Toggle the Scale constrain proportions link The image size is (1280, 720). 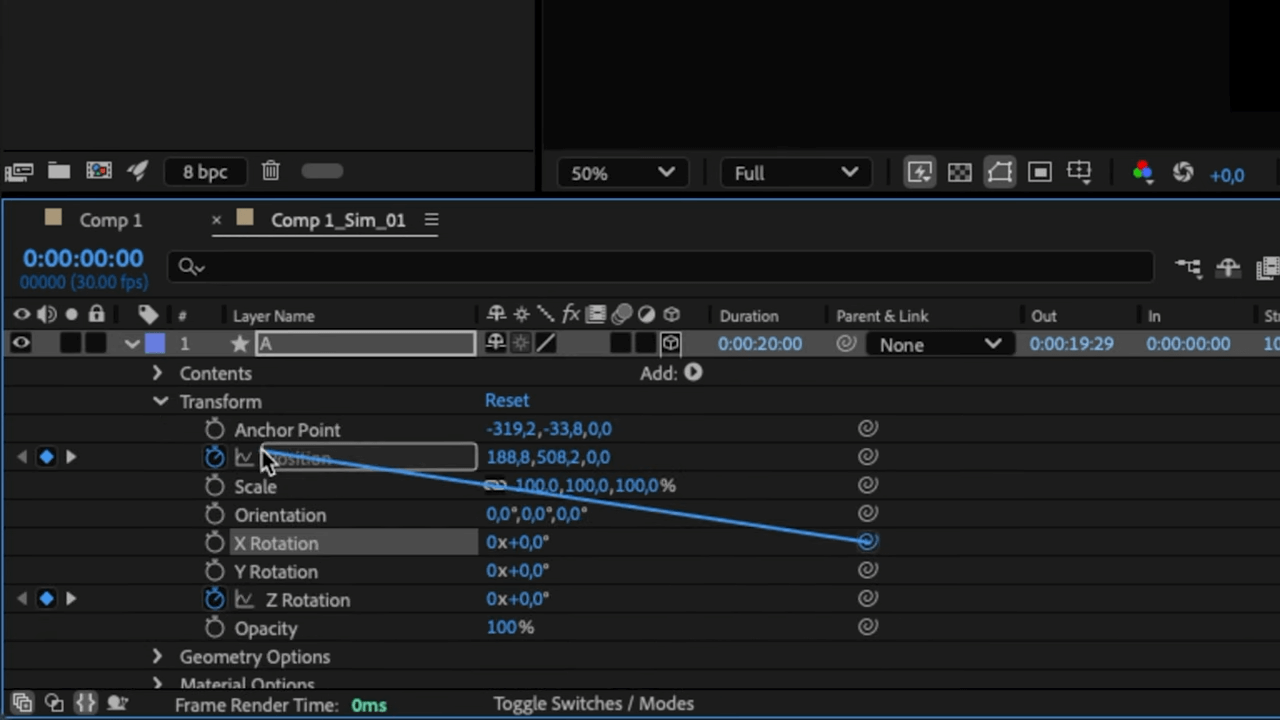click(x=496, y=486)
